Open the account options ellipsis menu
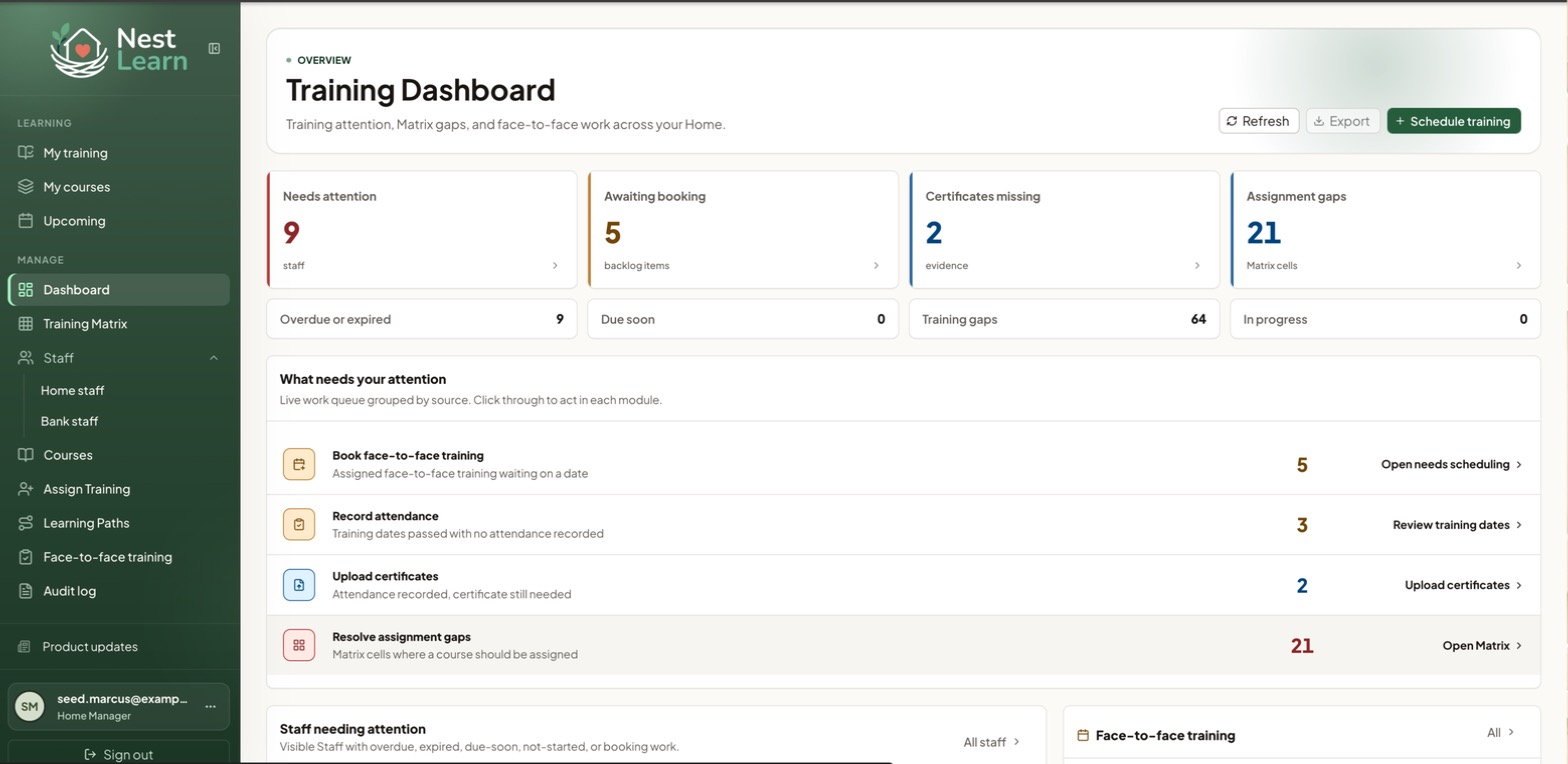This screenshot has width=1568, height=764. 211,707
